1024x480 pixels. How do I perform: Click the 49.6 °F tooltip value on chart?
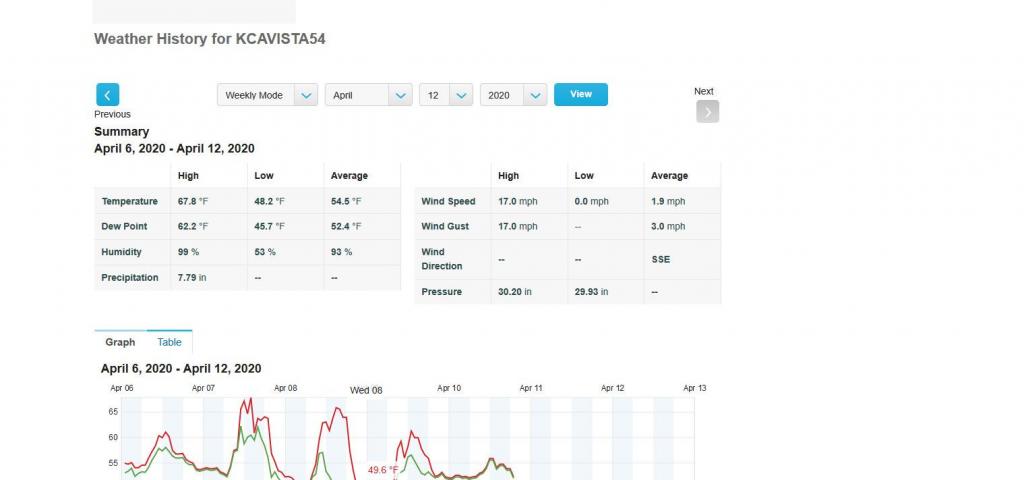tap(383, 470)
